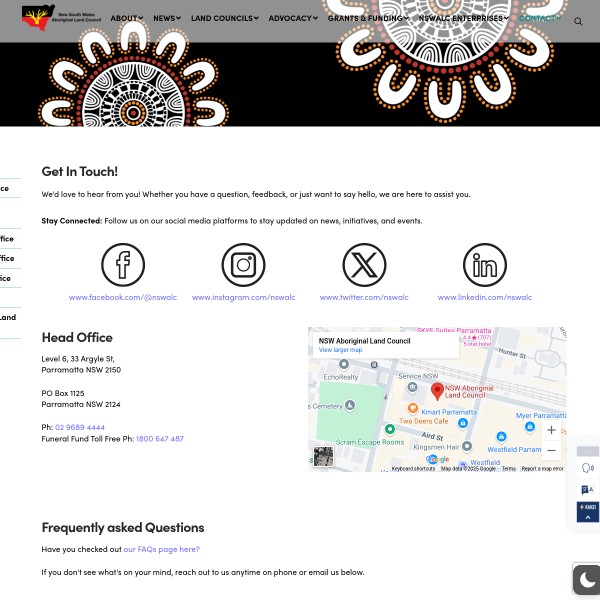Open the Instagram circle icon
The height and width of the screenshot is (600, 600).
pos(243,265)
